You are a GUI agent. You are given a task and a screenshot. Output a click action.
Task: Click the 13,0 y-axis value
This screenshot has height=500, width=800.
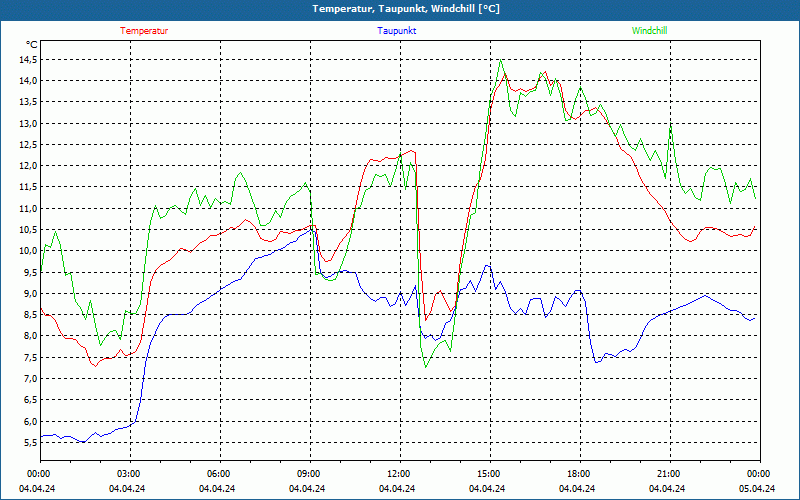click(29, 123)
